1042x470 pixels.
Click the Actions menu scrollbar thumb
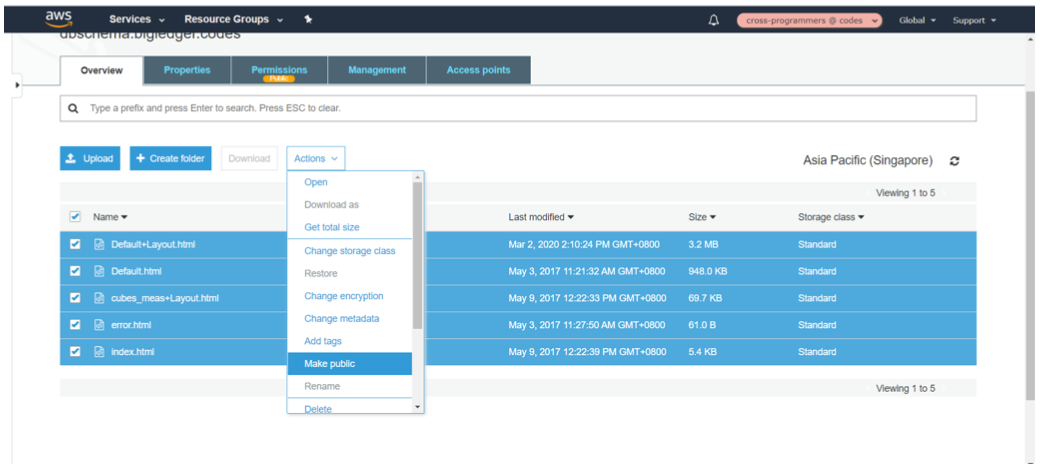[417, 255]
